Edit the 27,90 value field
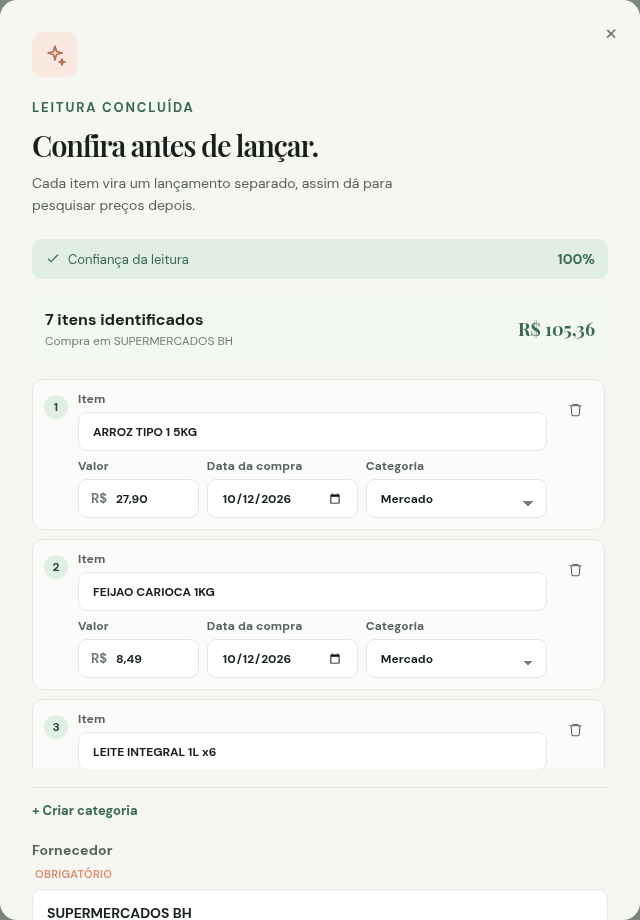 pos(138,499)
